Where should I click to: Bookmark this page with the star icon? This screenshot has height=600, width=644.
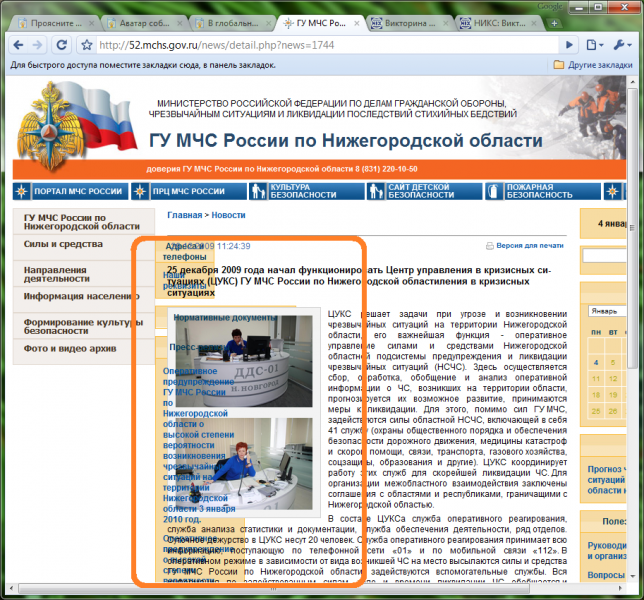87,45
